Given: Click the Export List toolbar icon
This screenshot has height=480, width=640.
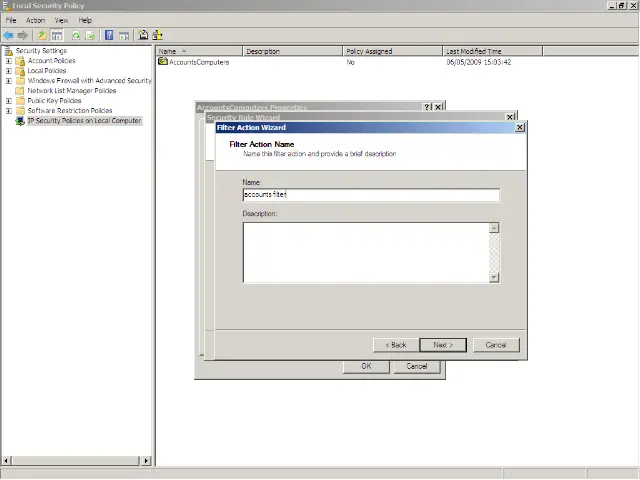Looking at the screenshot, I should 90,35.
